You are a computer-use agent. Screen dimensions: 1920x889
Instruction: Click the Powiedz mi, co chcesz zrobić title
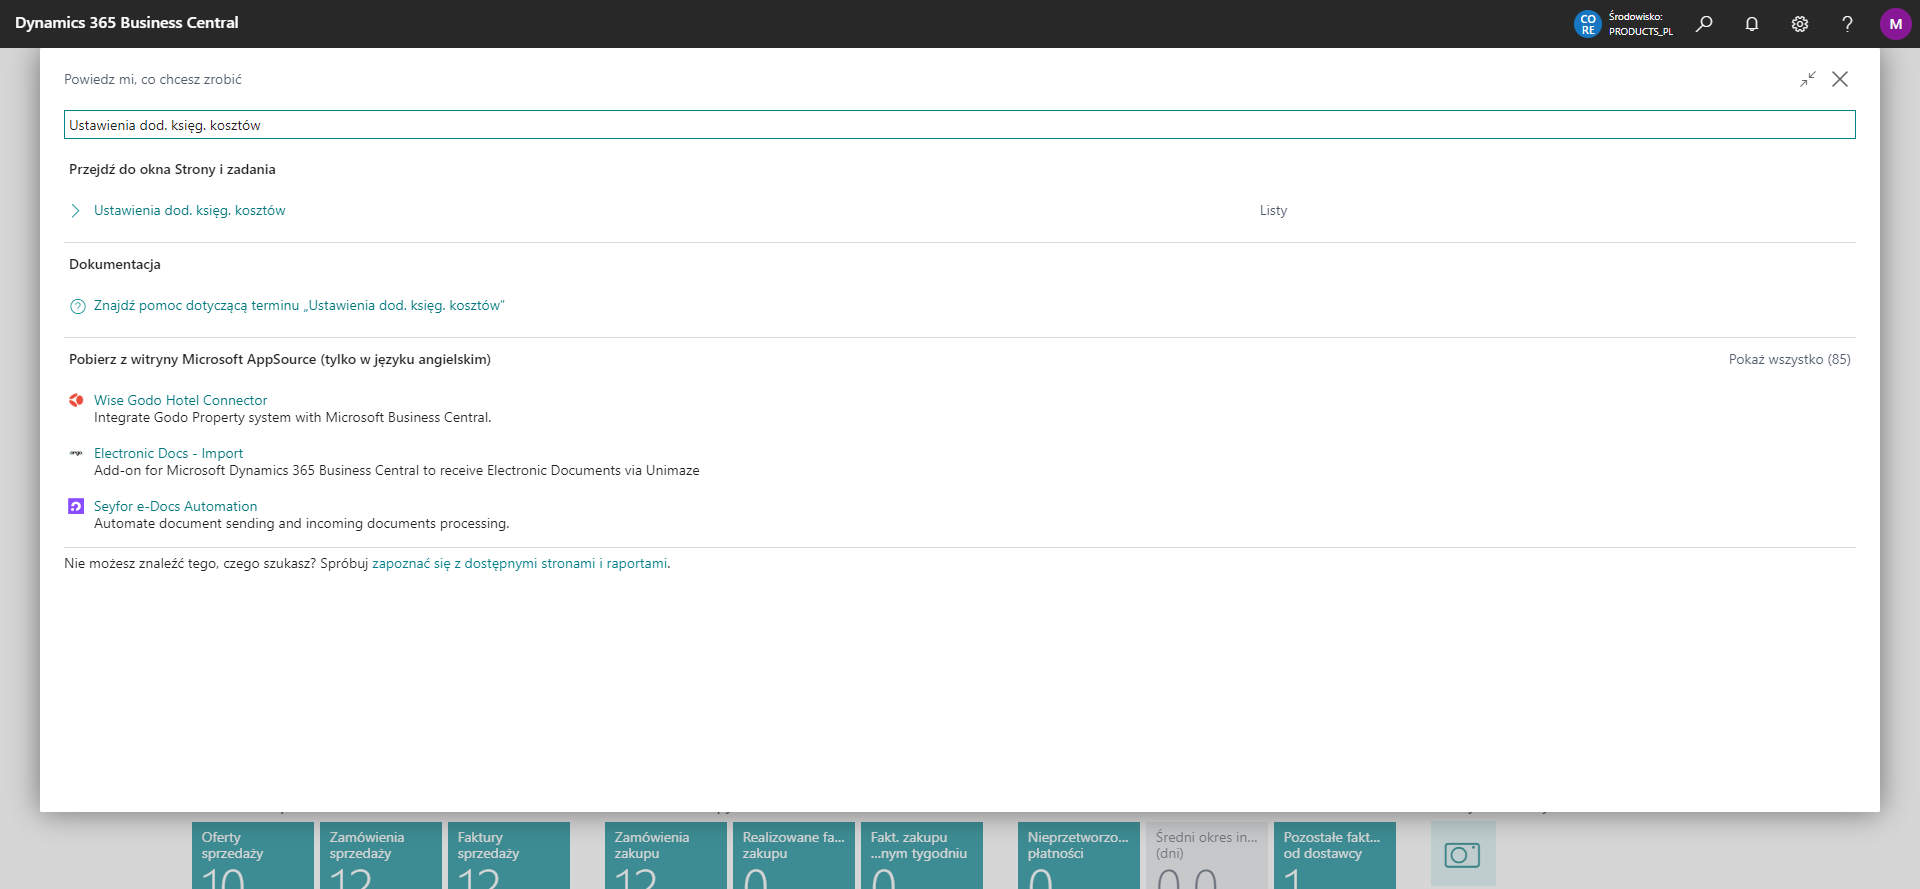pyautogui.click(x=153, y=80)
